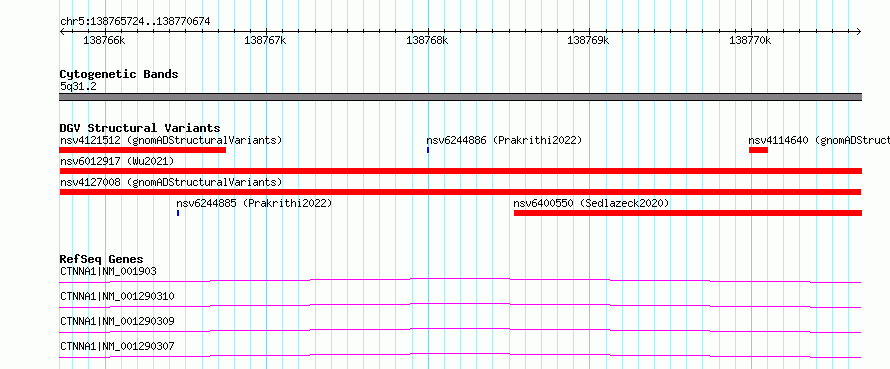Click the left arrowhead of the ruler
The height and width of the screenshot is (369, 890).
coord(62,31)
